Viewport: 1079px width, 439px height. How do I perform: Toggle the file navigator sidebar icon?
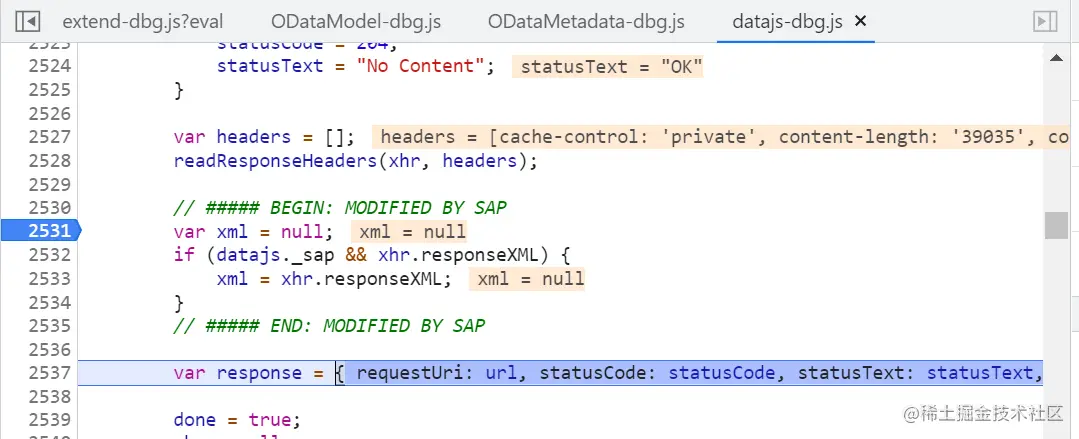[28, 21]
